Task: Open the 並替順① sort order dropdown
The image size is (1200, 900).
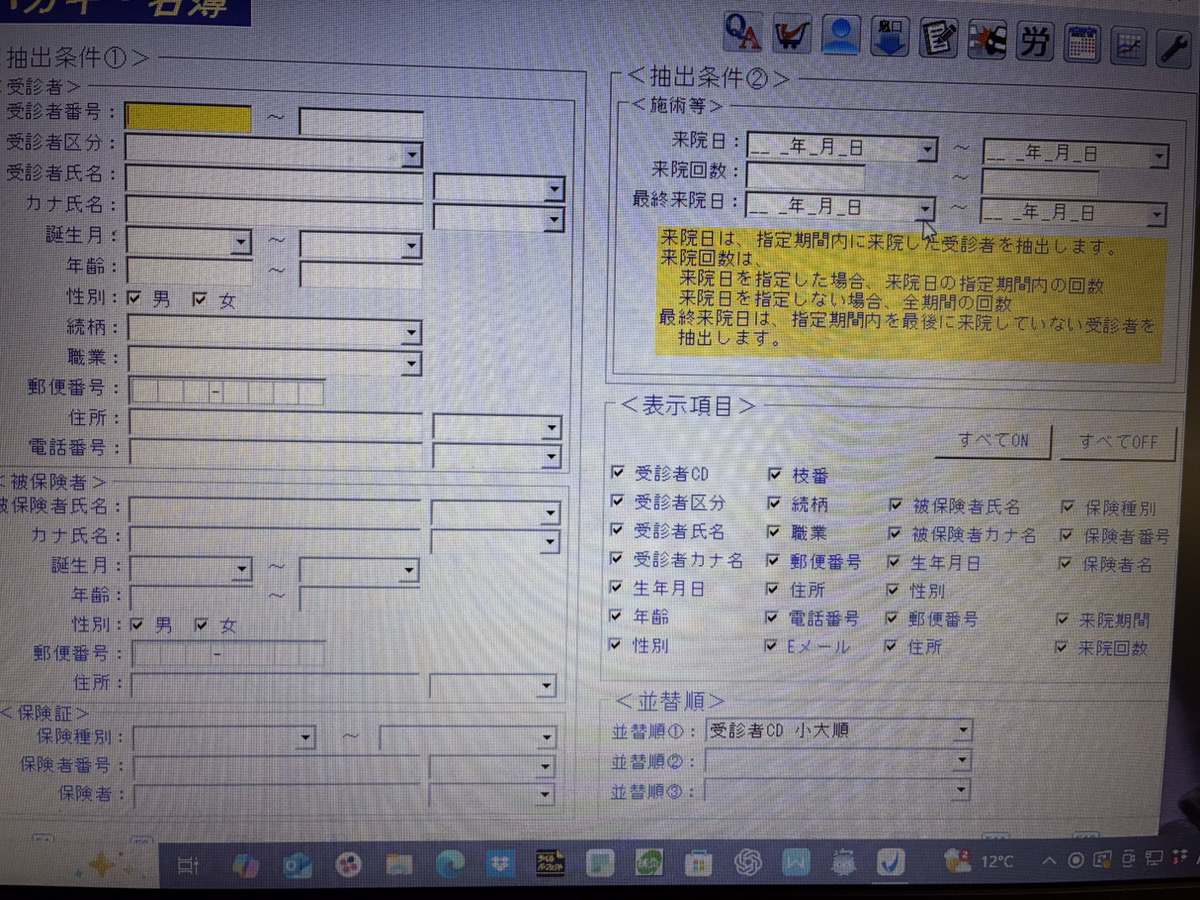Action: point(962,731)
